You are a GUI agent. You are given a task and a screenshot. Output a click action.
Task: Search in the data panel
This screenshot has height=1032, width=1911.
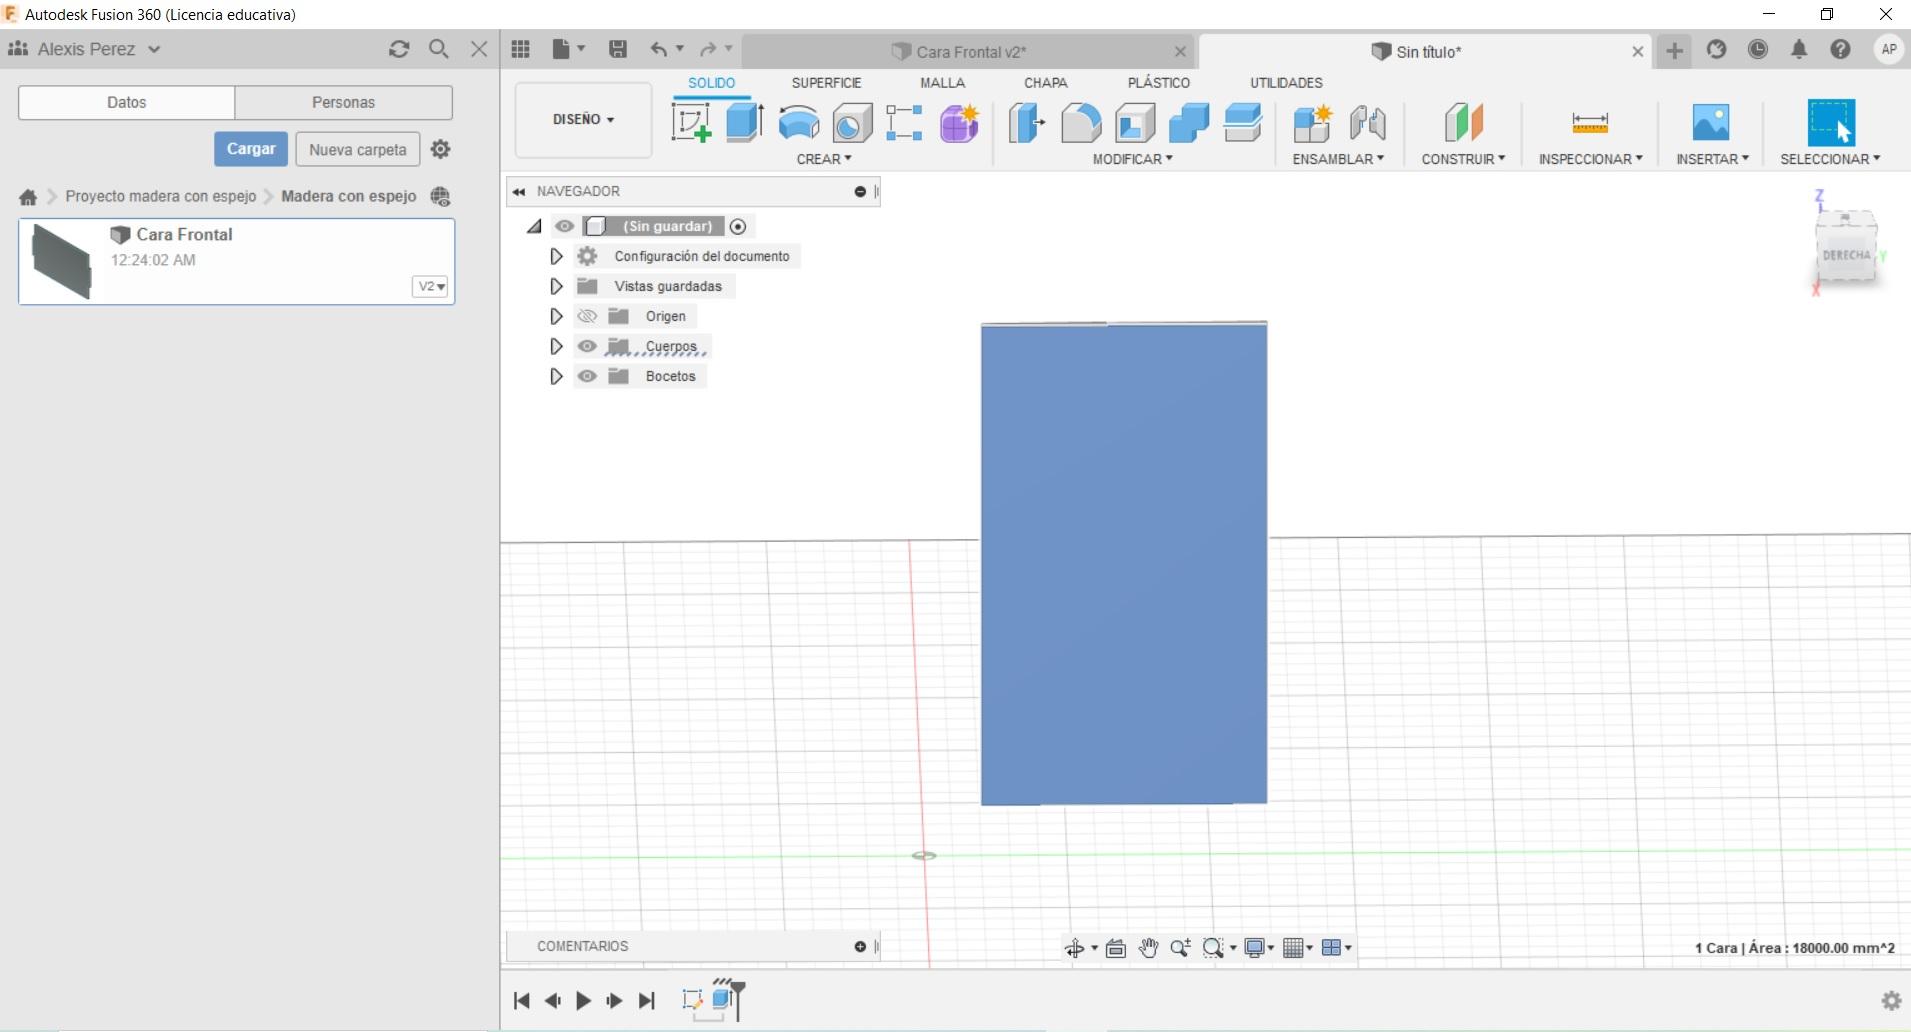point(438,49)
